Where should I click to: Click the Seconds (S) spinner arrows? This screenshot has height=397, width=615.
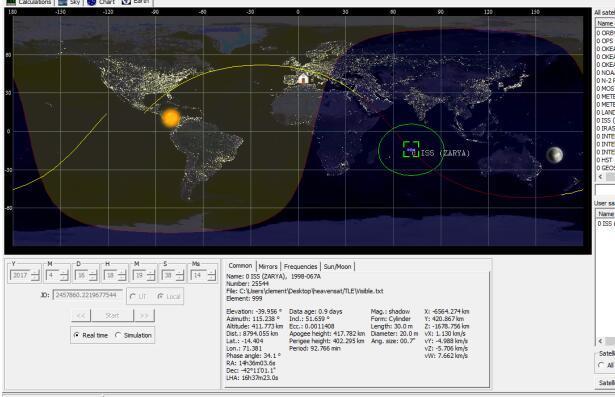pos(180,275)
